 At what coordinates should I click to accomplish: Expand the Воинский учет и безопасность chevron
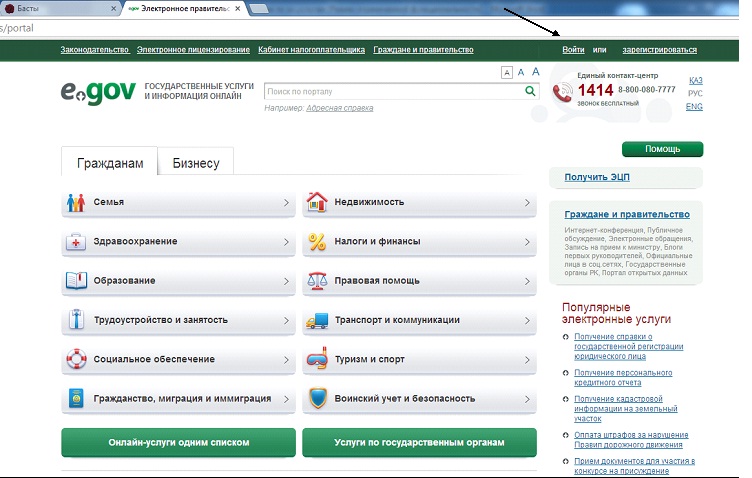tap(527, 398)
